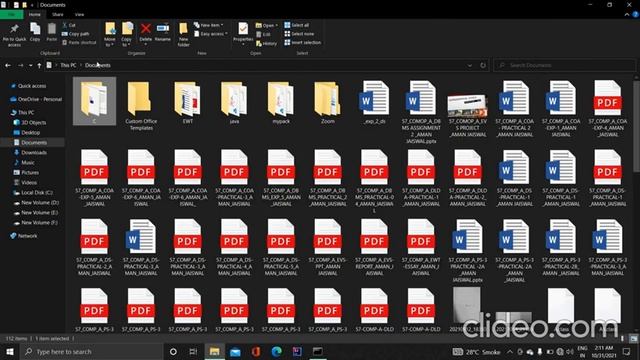Viewport: 640px width, 360px height.
Task: Open Task View on taskbar
Action: [193, 351]
